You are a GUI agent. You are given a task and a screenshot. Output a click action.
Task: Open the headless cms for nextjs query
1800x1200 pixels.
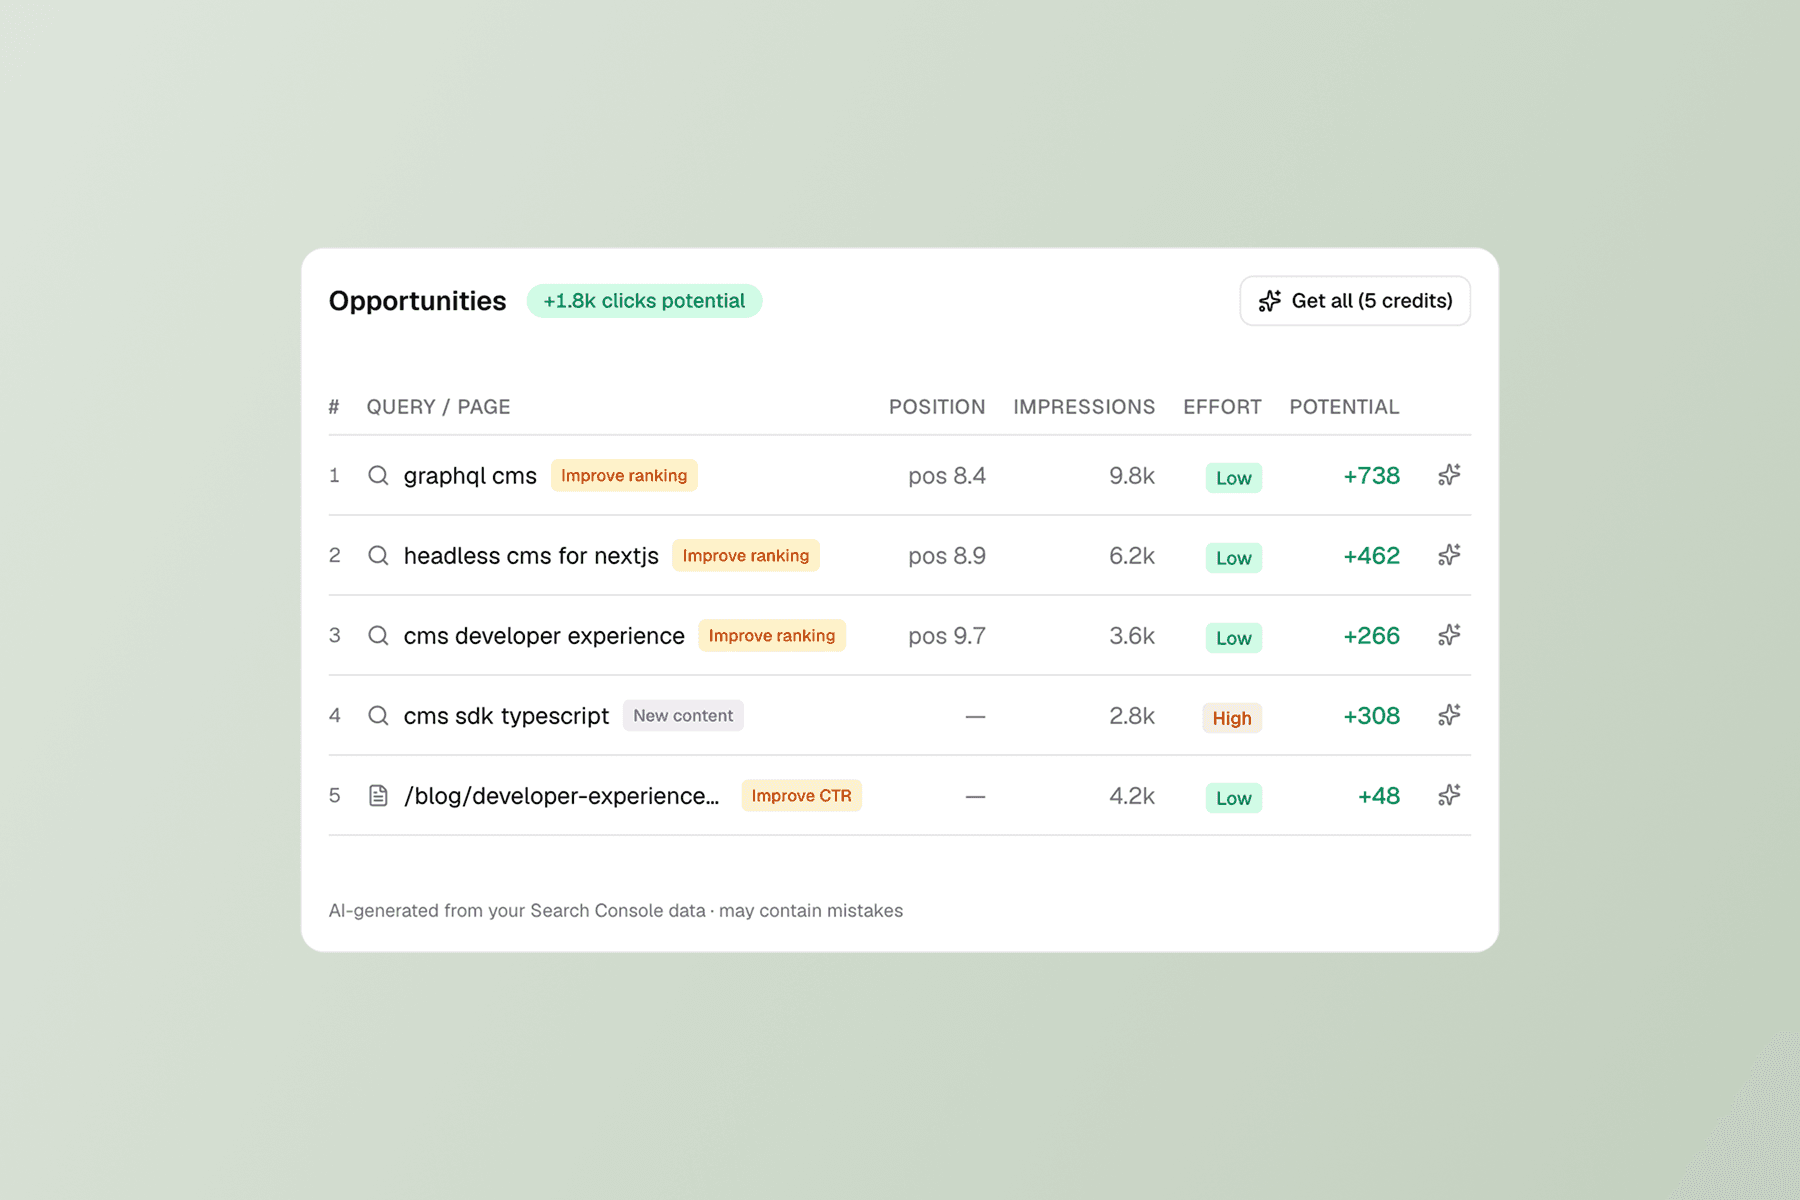[531, 556]
